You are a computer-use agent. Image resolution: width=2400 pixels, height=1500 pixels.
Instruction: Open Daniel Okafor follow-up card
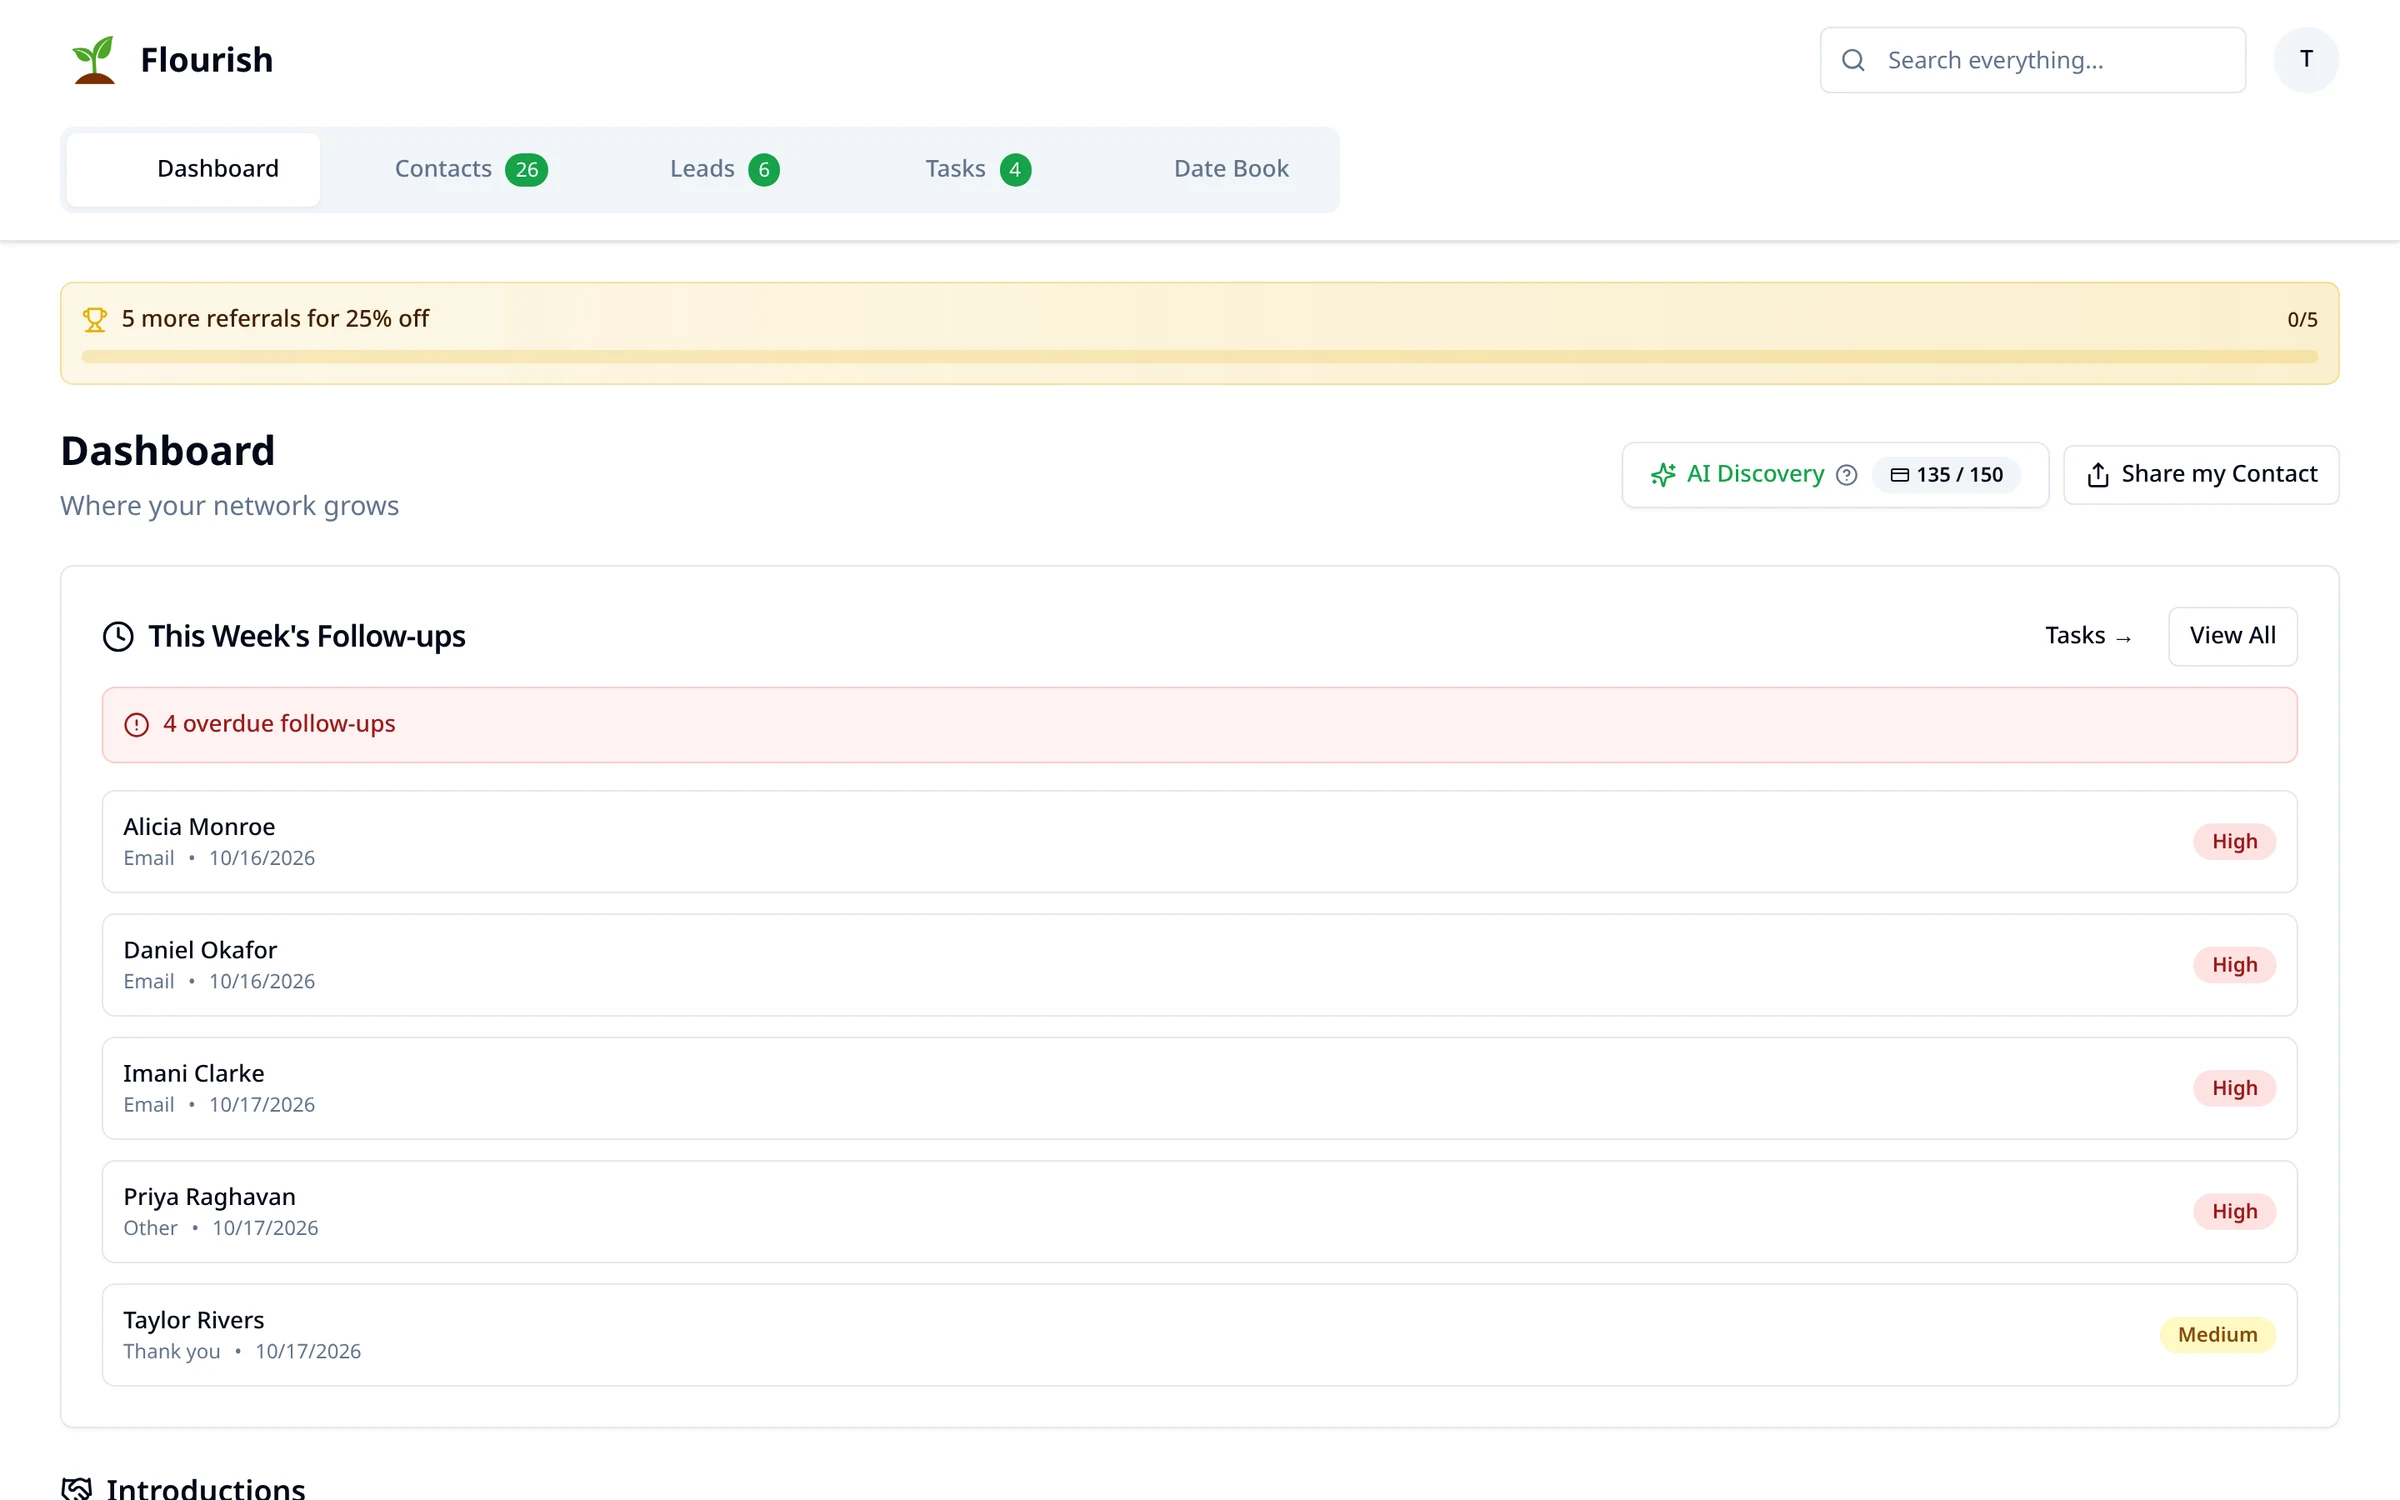point(1199,964)
